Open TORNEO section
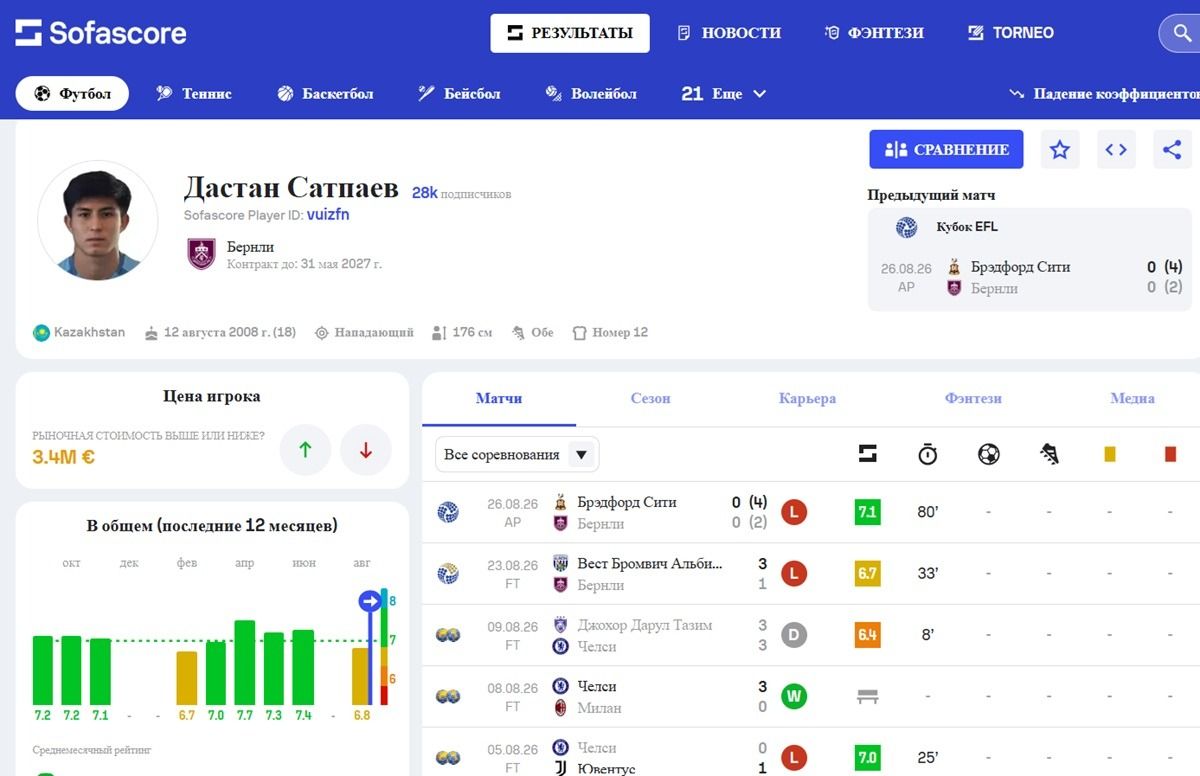Screen dimensions: 1200x776 click(x=1011, y=33)
